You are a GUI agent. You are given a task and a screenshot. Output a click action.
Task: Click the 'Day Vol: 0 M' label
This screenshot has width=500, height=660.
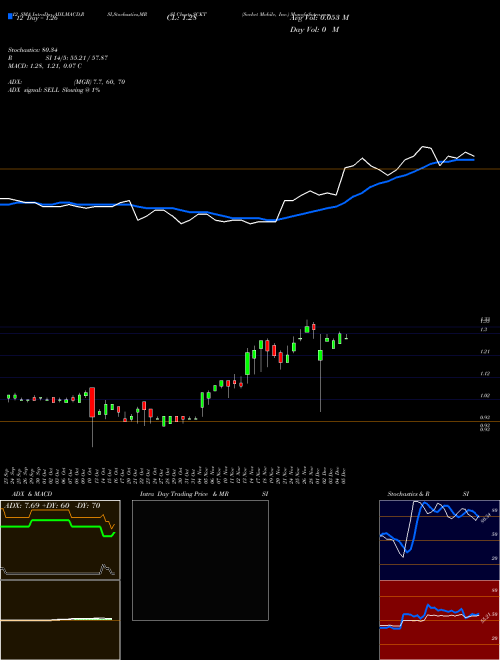pyautogui.click(x=314, y=30)
